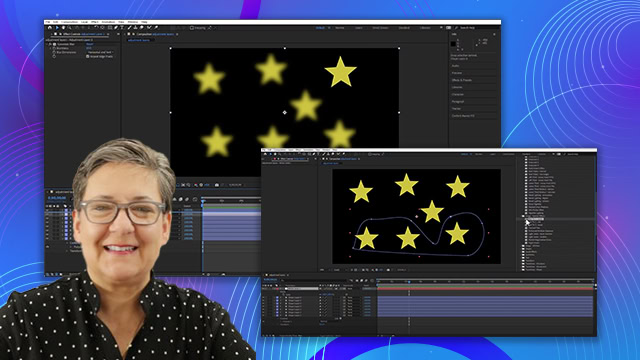This screenshot has height=360, width=640.
Task: Switch to Small Screen workspace
Action: 380,28
